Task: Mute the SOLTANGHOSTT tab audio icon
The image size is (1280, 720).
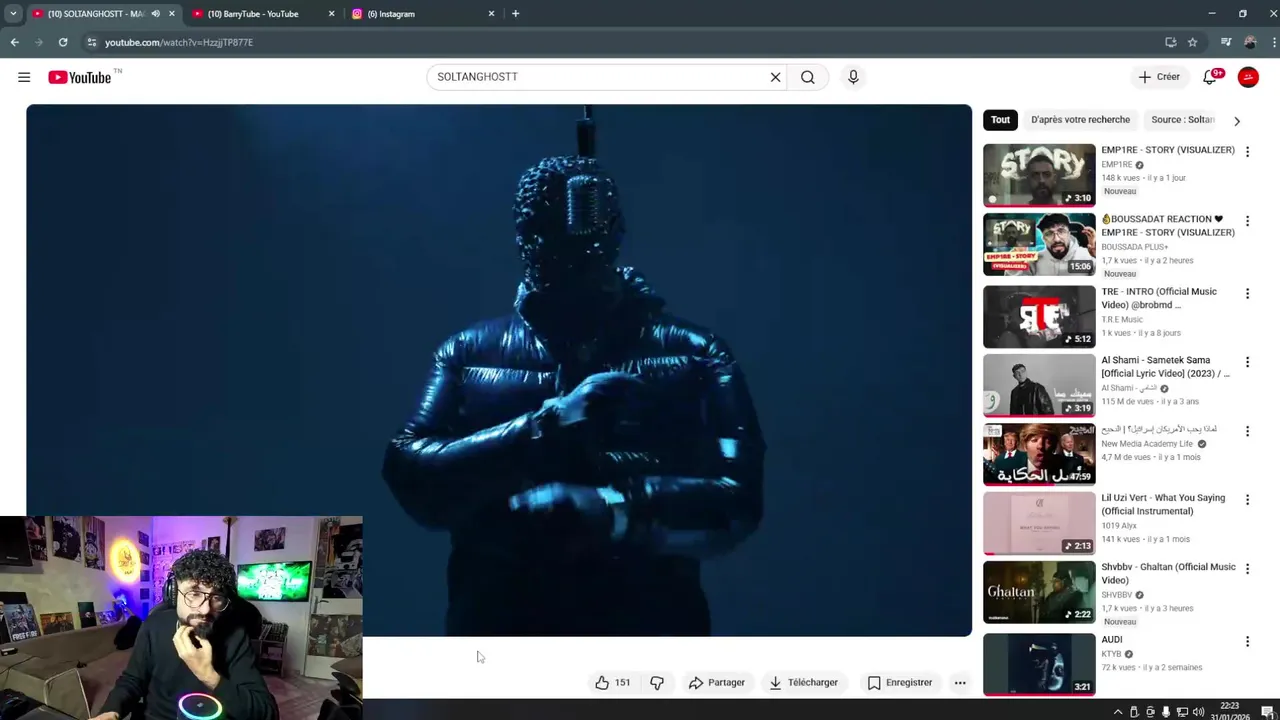Action: pos(155,14)
